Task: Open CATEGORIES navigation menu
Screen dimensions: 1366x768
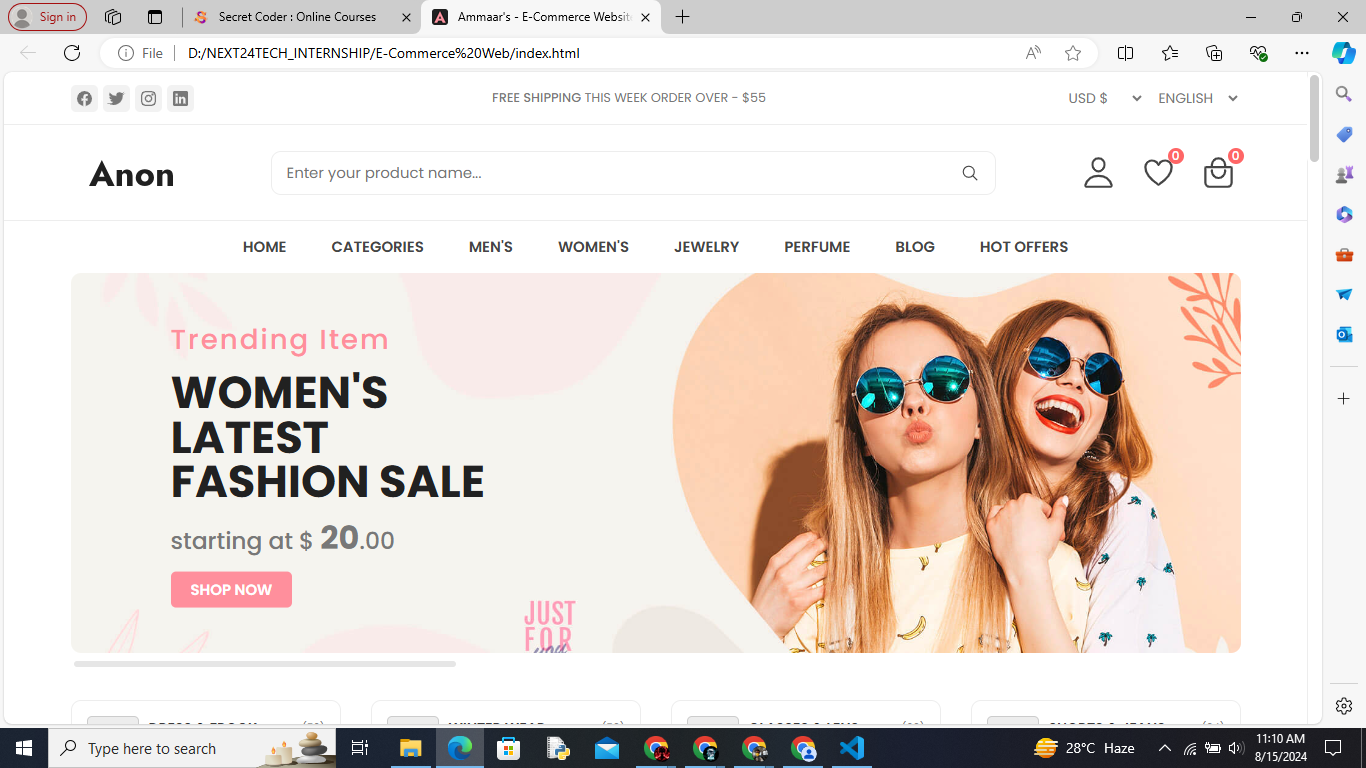Action: 377,247
